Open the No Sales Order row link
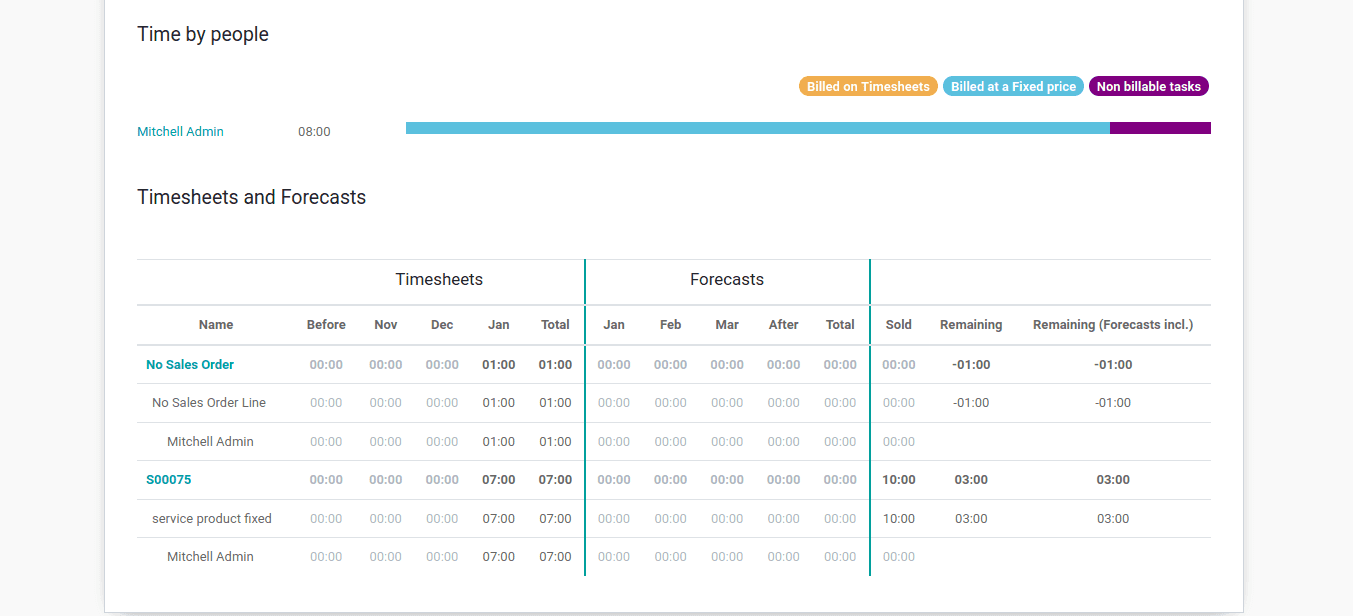The image size is (1353, 616). click(x=190, y=365)
